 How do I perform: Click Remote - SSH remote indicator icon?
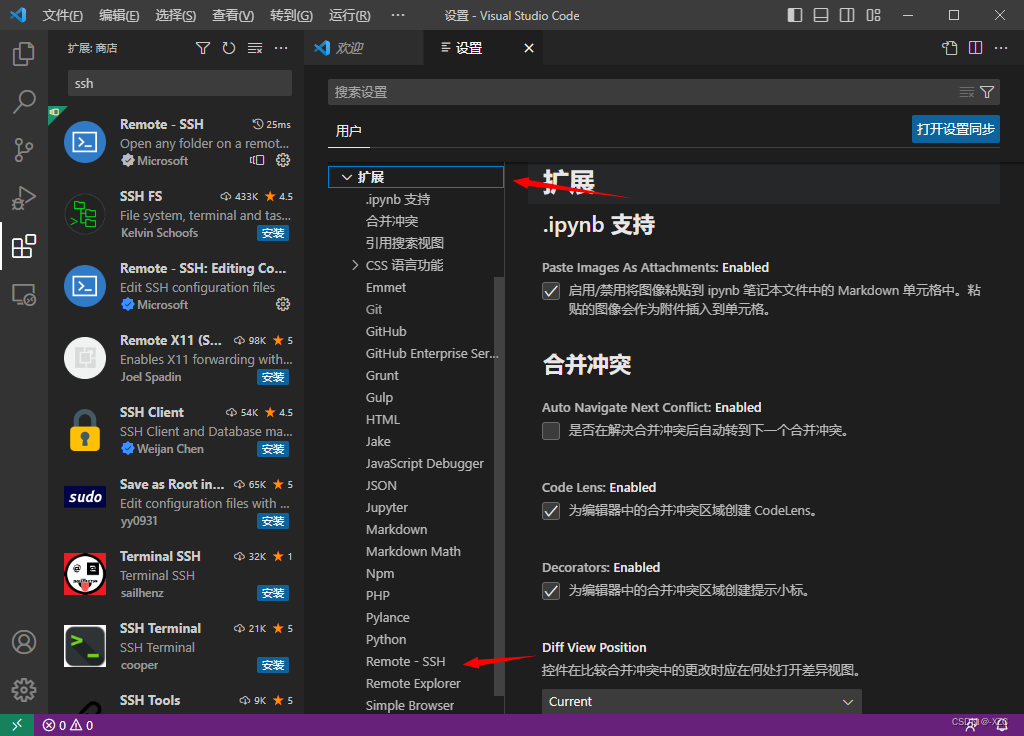(x=257, y=160)
